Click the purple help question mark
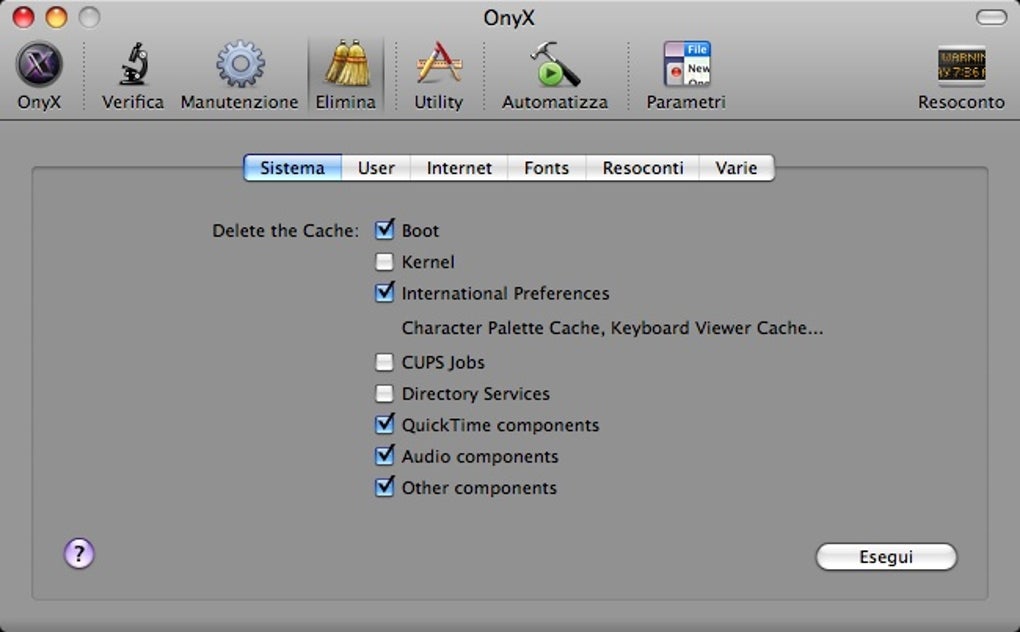The width and height of the screenshot is (1020, 632). [79, 553]
